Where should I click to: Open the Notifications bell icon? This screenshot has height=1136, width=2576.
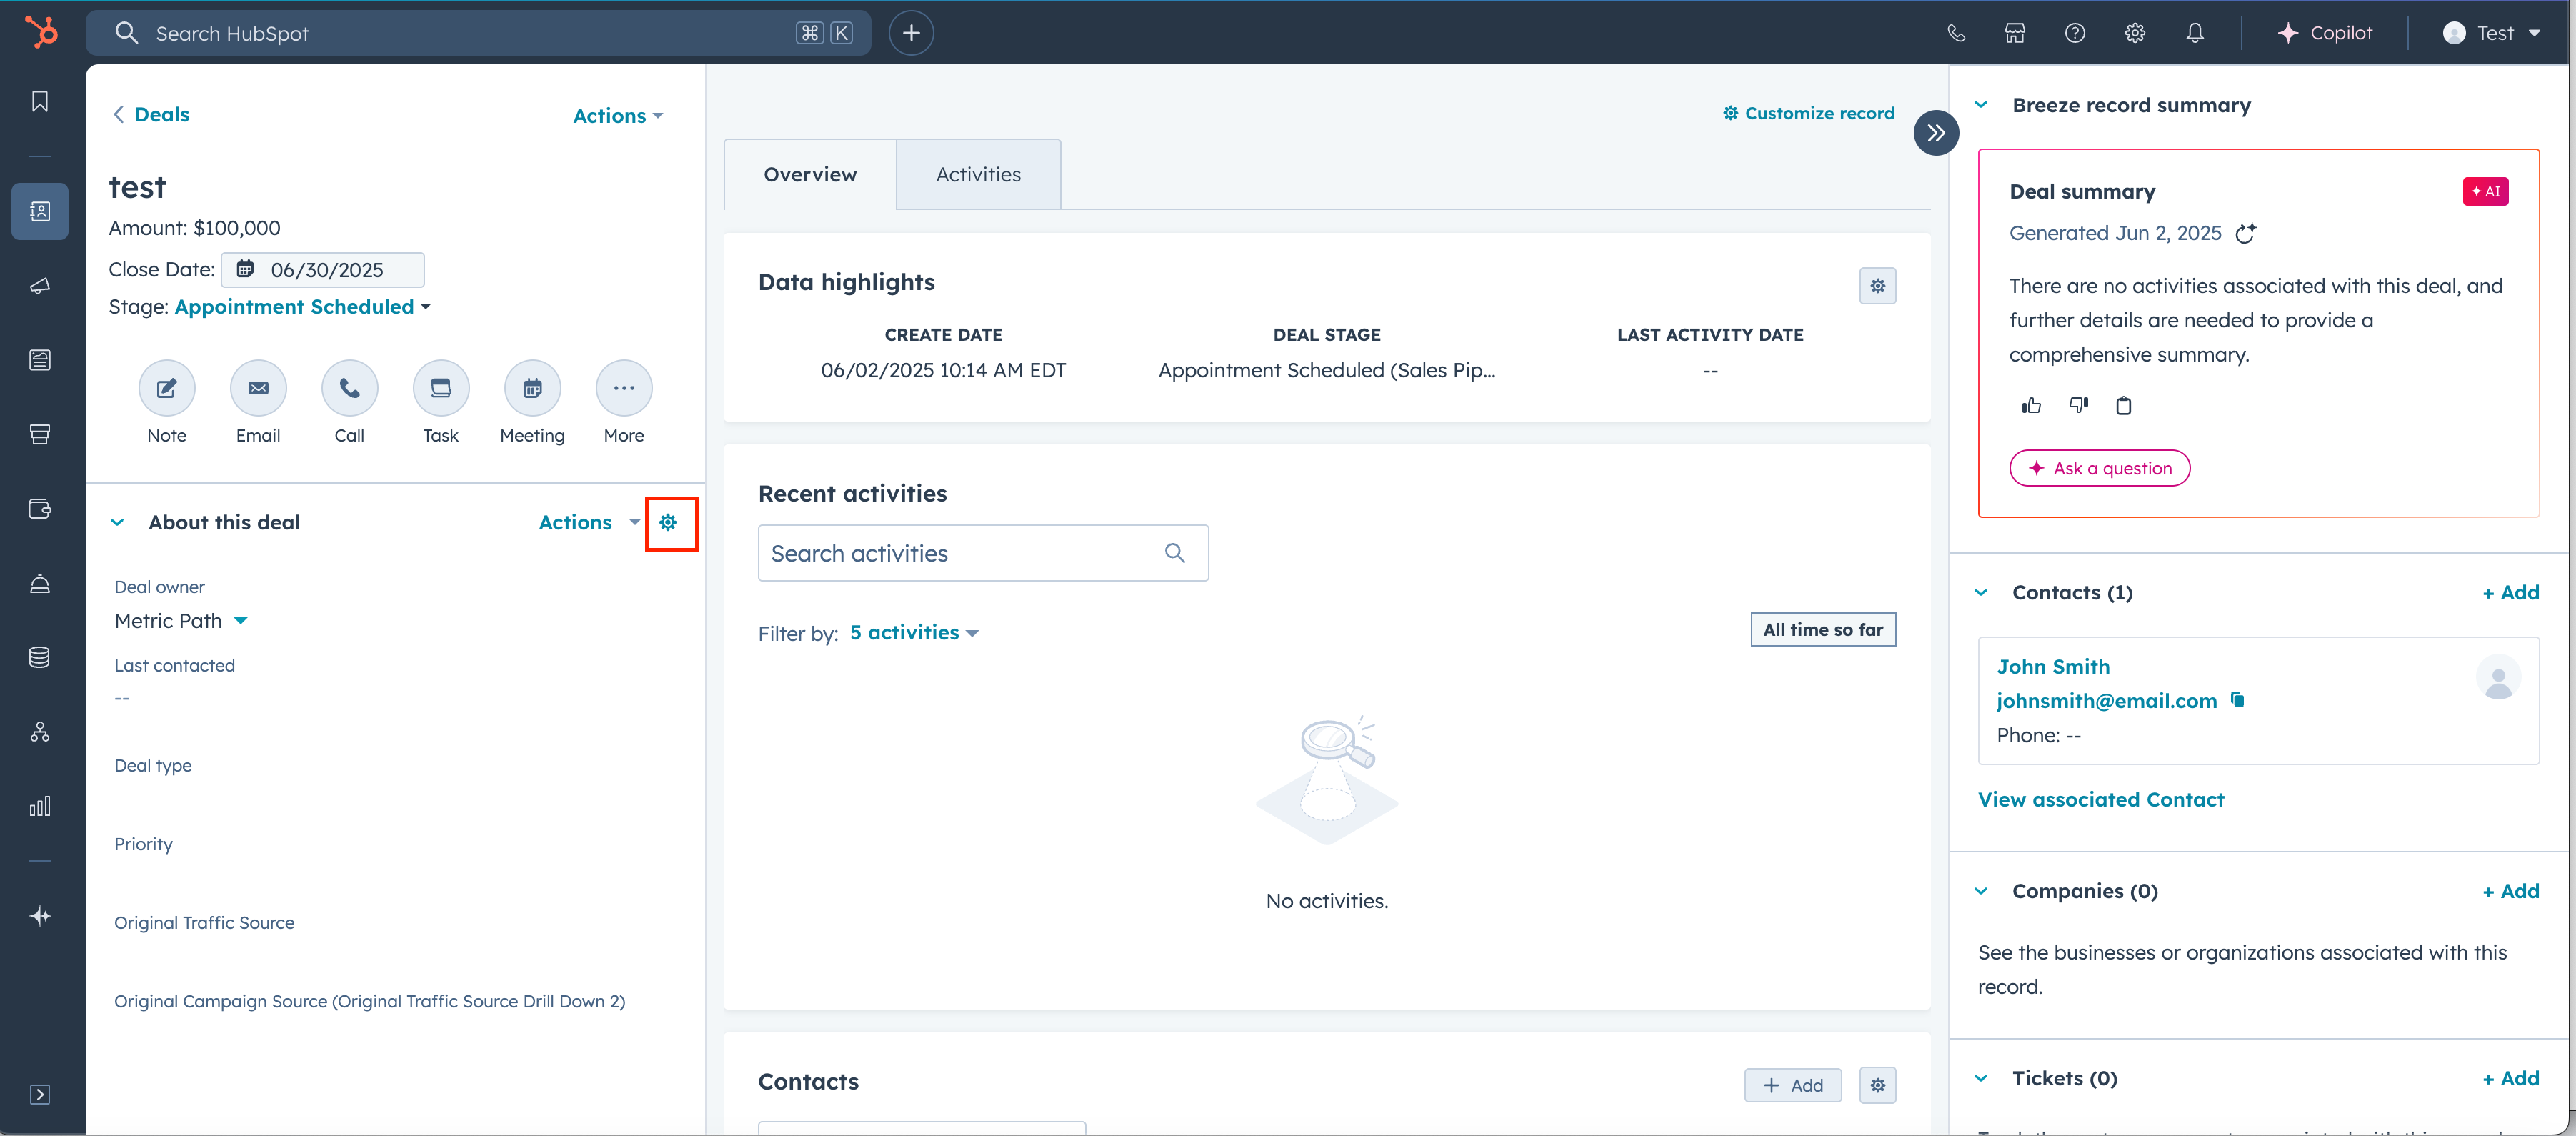(2195, 33)
